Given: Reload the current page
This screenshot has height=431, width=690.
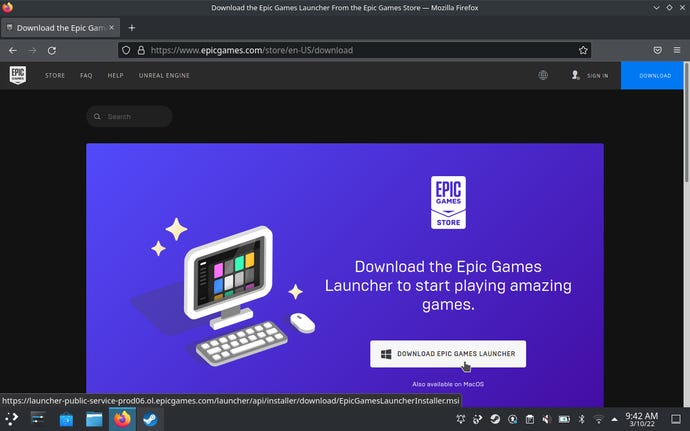Looking at the screenshot, I should (x=51, y=50).
